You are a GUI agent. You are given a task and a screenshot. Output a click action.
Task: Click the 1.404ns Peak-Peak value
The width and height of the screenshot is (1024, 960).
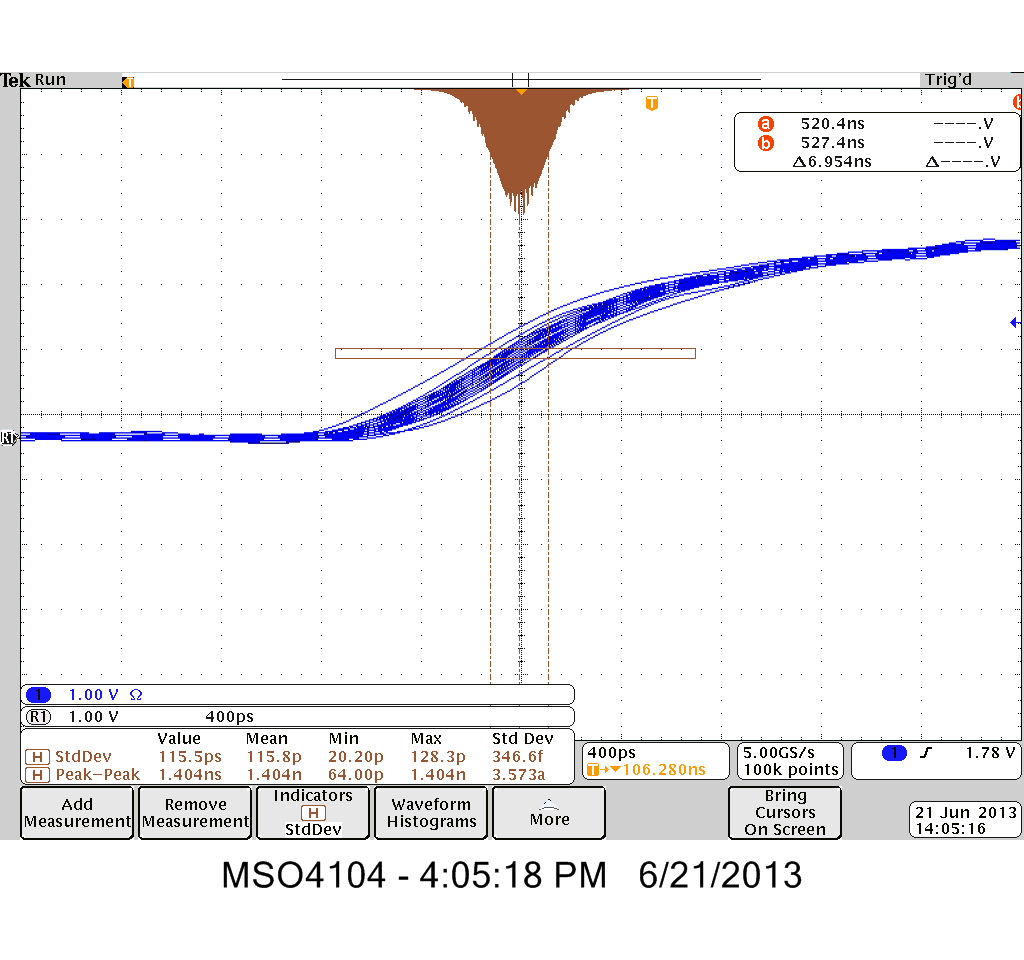[190, 775]
